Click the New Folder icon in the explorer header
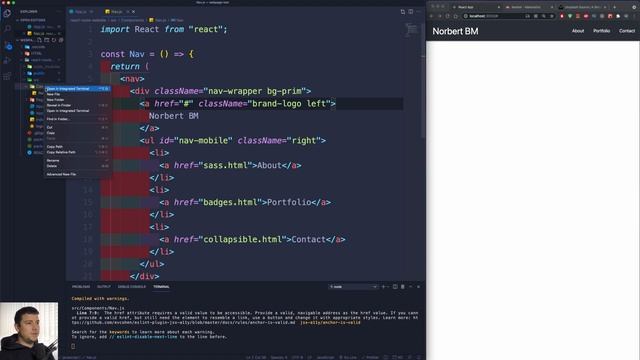This screenshot has width=640, height=360. point(47,40)
